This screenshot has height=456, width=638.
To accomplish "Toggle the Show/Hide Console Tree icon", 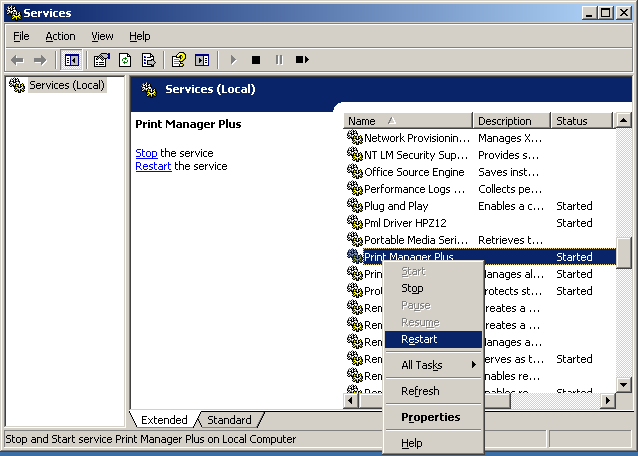I will point(72,60).
